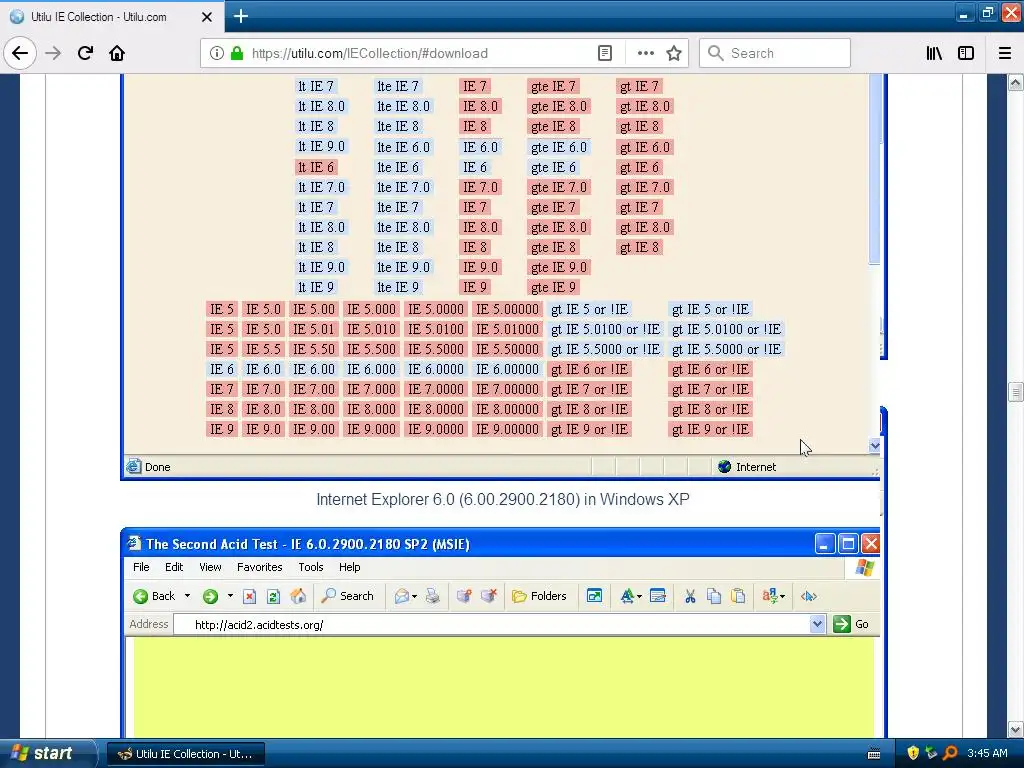Open the Firefox home page icon
This screenshot has width=1024, height=768.
tap(117, 53)
